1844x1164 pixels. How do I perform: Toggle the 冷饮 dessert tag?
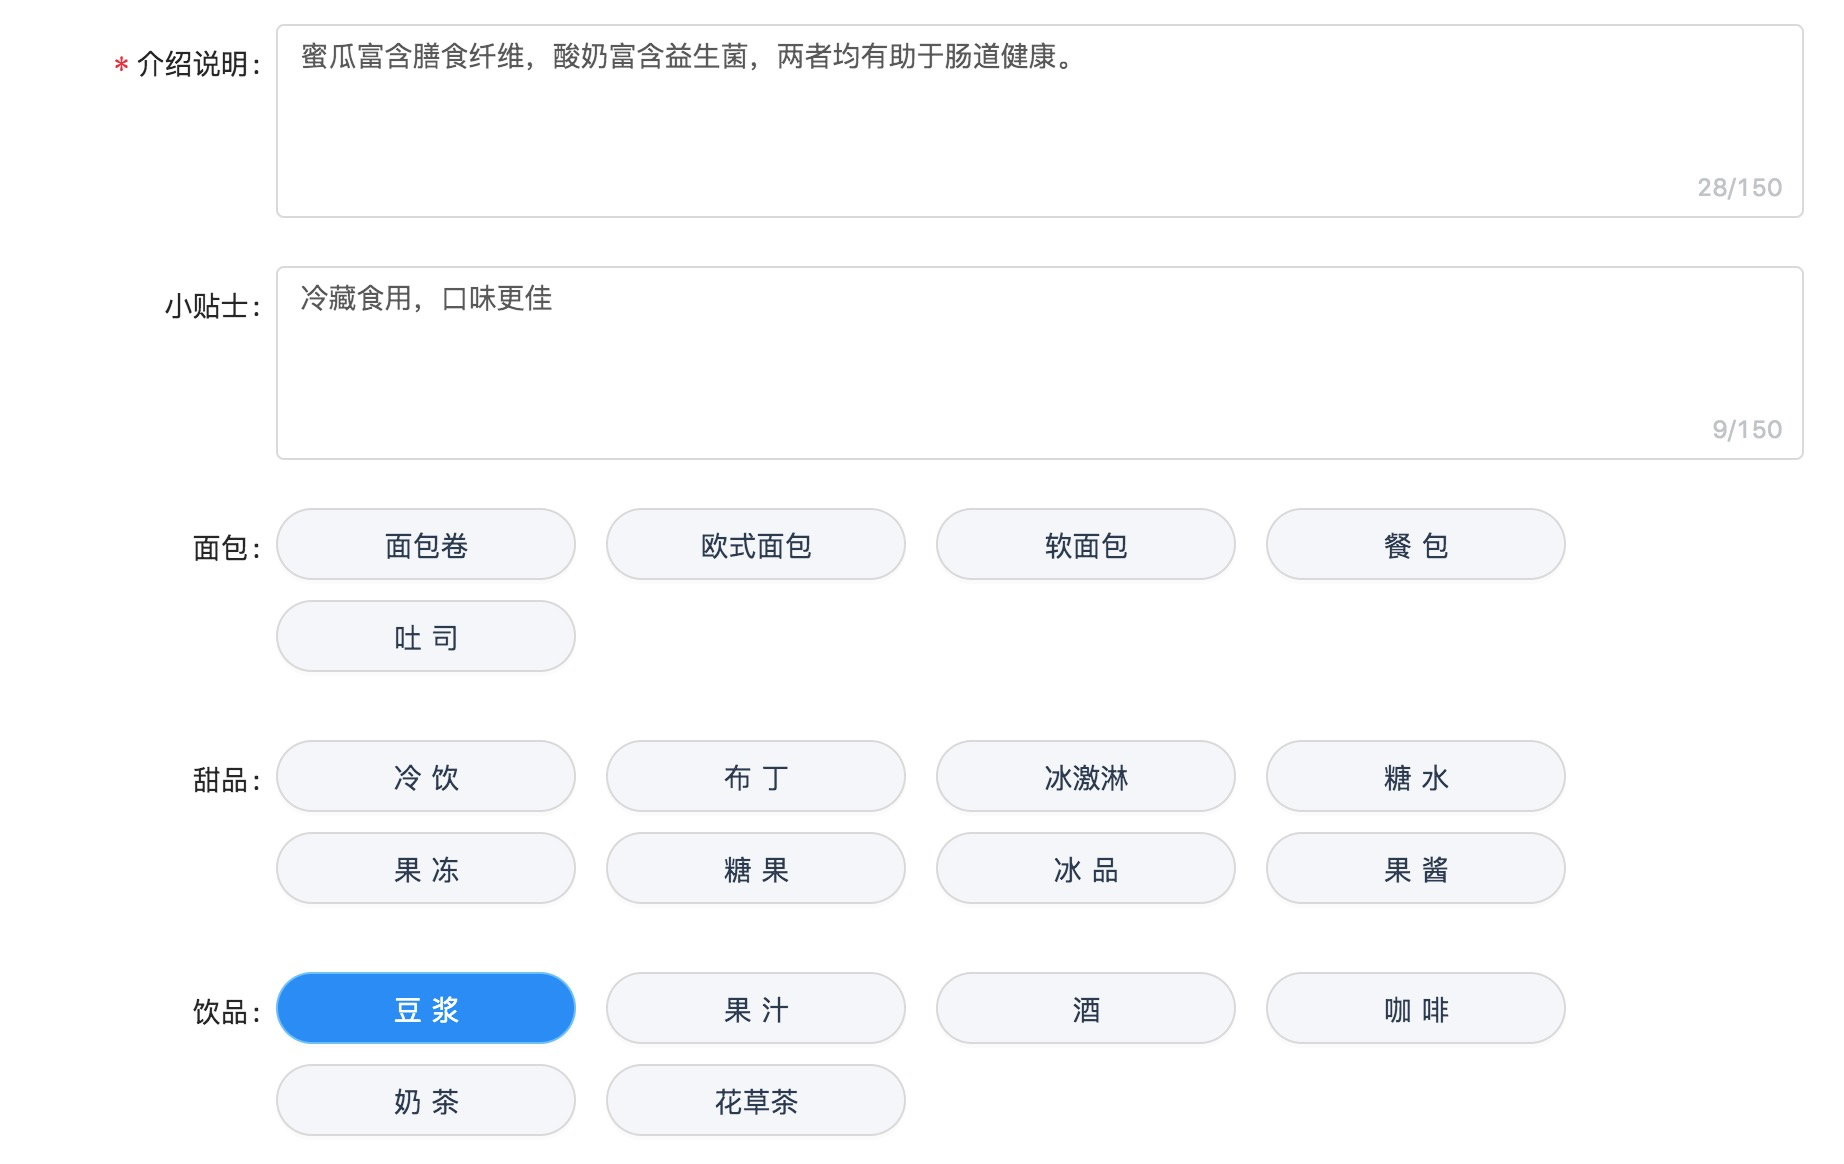426,777
